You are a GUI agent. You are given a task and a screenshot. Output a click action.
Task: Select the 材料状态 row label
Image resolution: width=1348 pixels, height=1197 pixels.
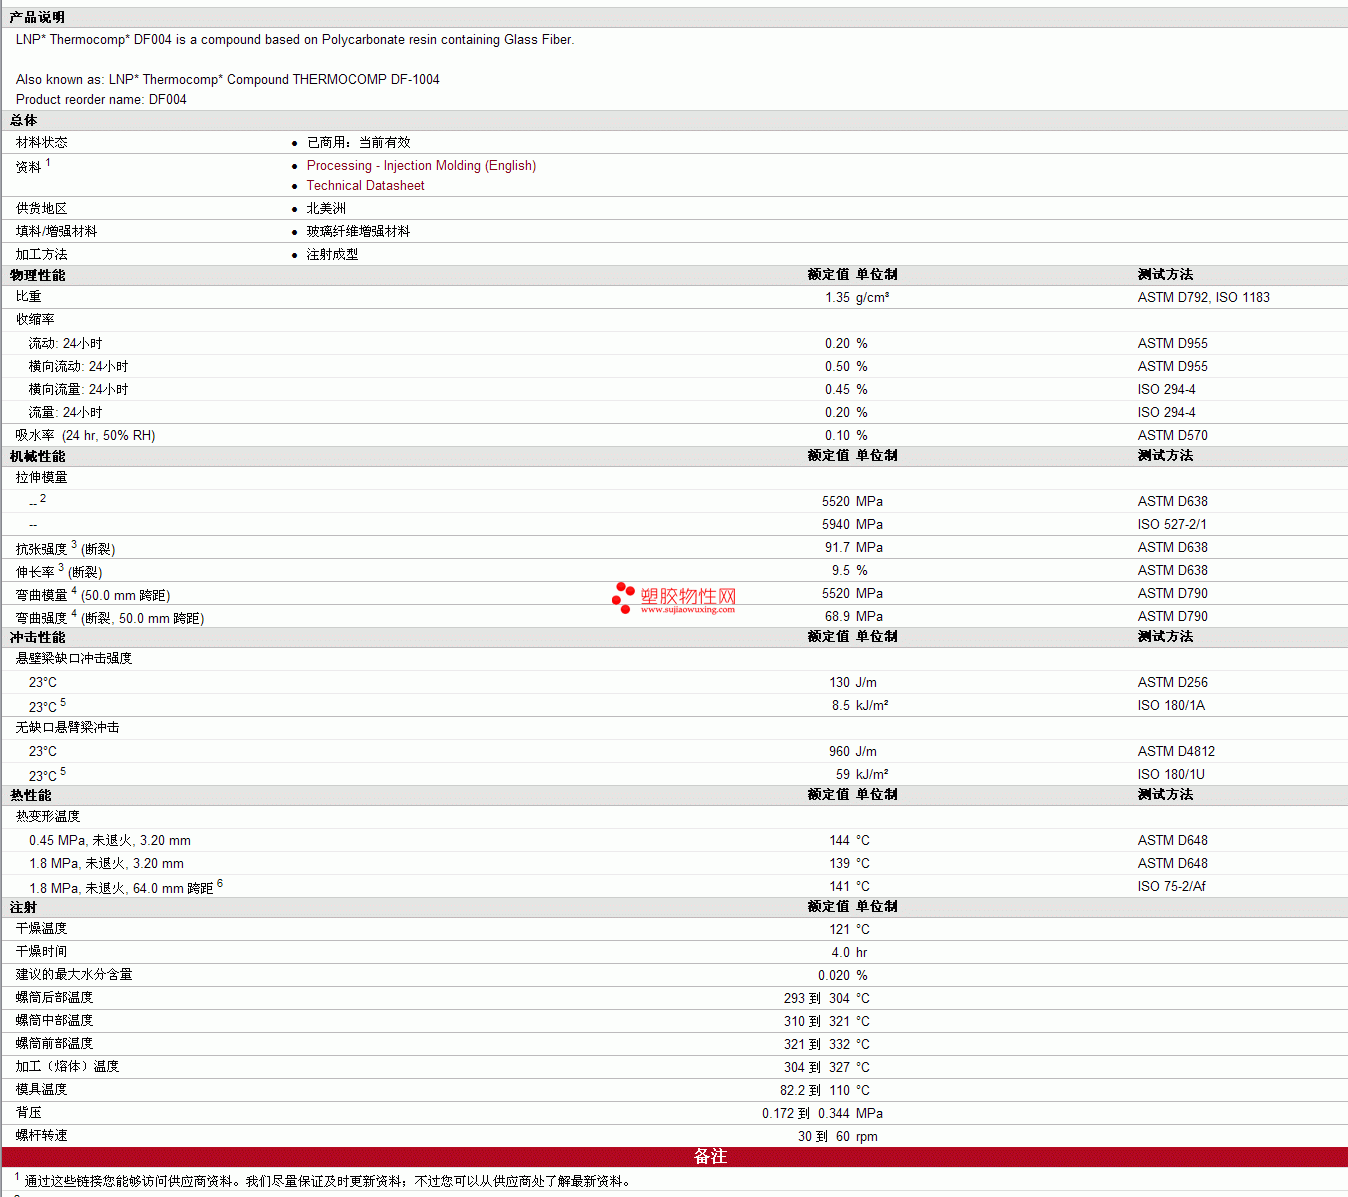pos(42,143)
